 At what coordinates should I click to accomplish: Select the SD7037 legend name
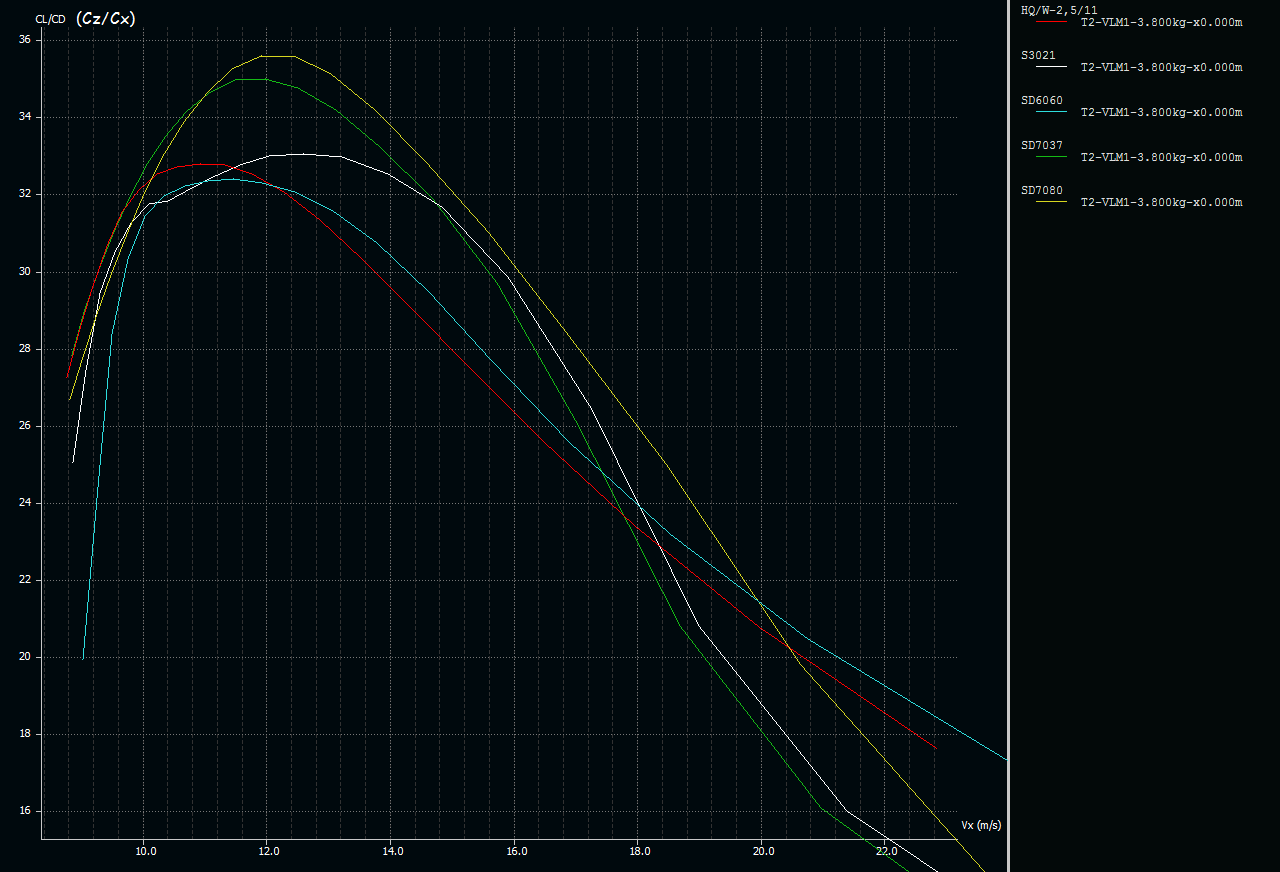pyautogui.click(x=1041, y=145)
